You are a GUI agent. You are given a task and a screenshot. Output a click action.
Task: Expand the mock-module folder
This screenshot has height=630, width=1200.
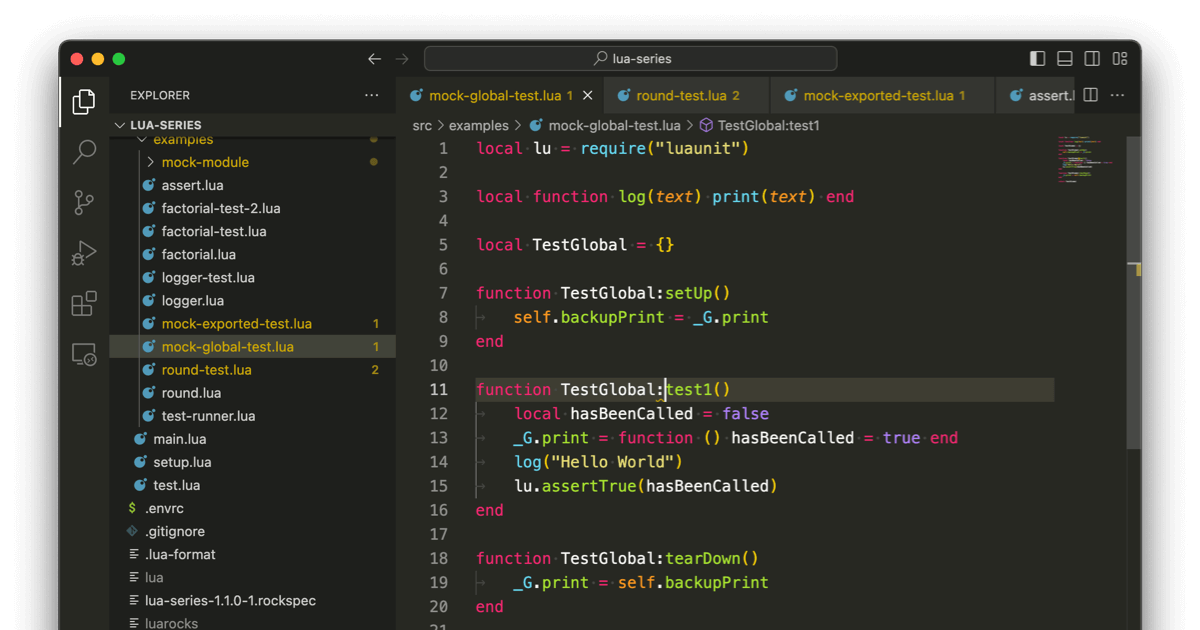205,162
